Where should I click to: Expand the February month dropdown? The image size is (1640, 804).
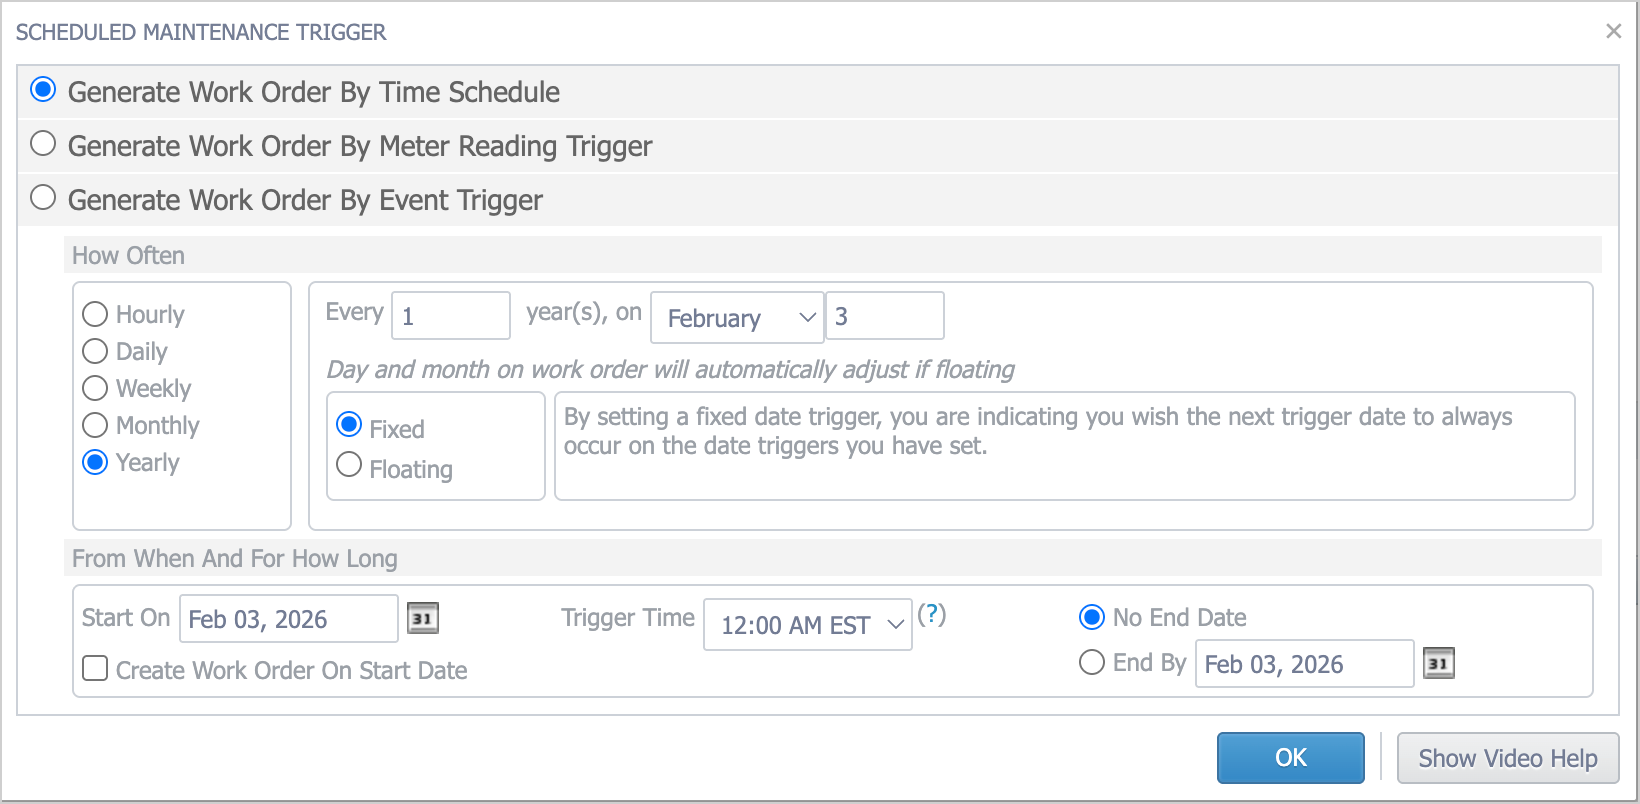tap(737, 318)
